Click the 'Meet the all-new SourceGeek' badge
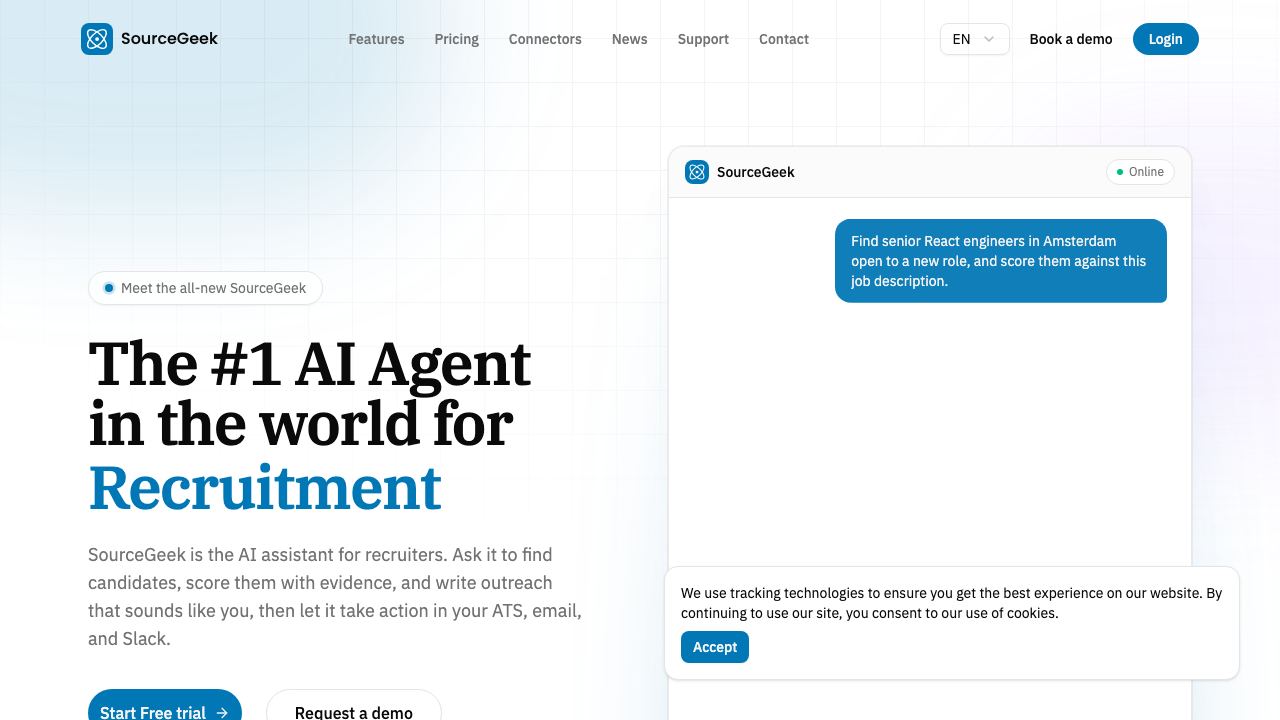Image resolution: width=1280 pixels, height=720 pixels. click(x=205, y=288)
